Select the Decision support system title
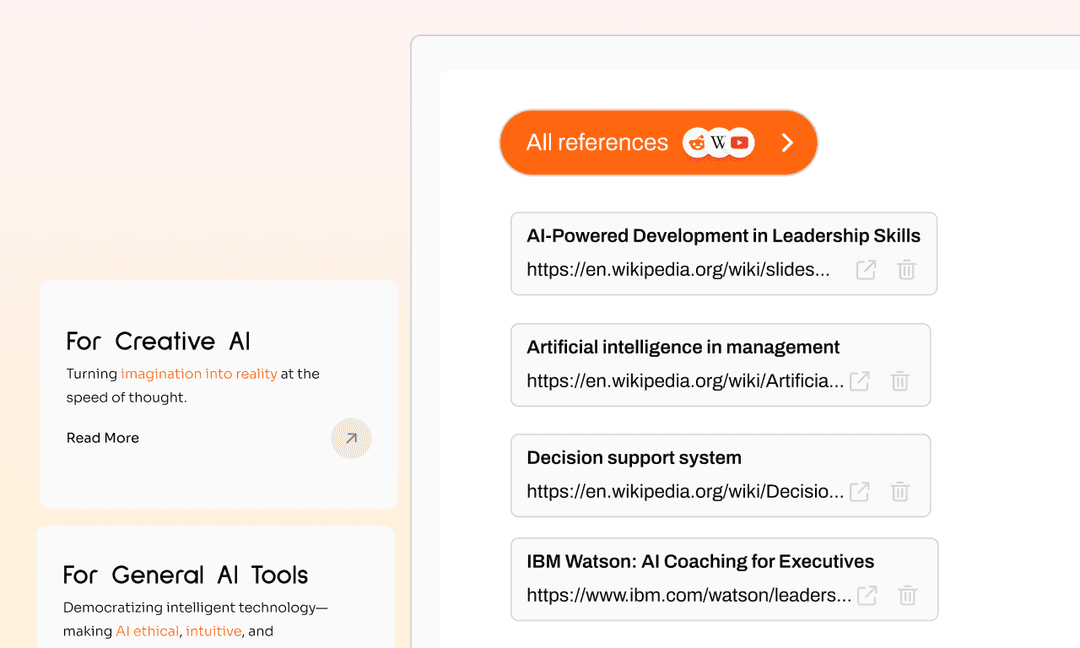 (x=634, y=458)
